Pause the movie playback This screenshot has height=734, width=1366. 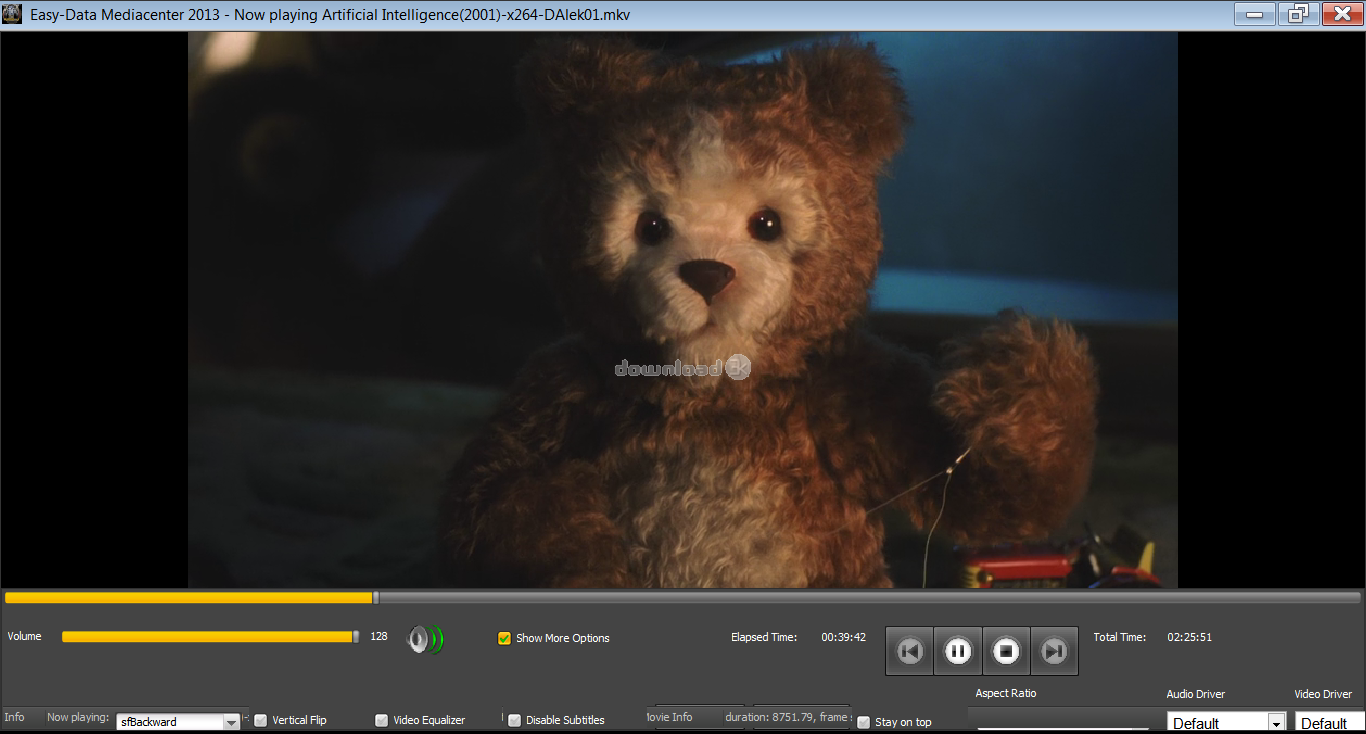[958, 652]
